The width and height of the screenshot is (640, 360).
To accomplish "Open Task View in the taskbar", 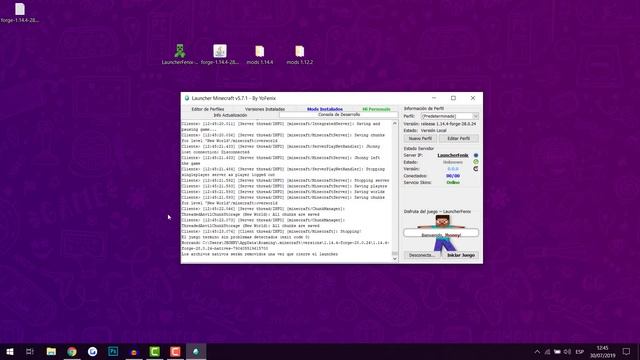I will click(30, 351).
